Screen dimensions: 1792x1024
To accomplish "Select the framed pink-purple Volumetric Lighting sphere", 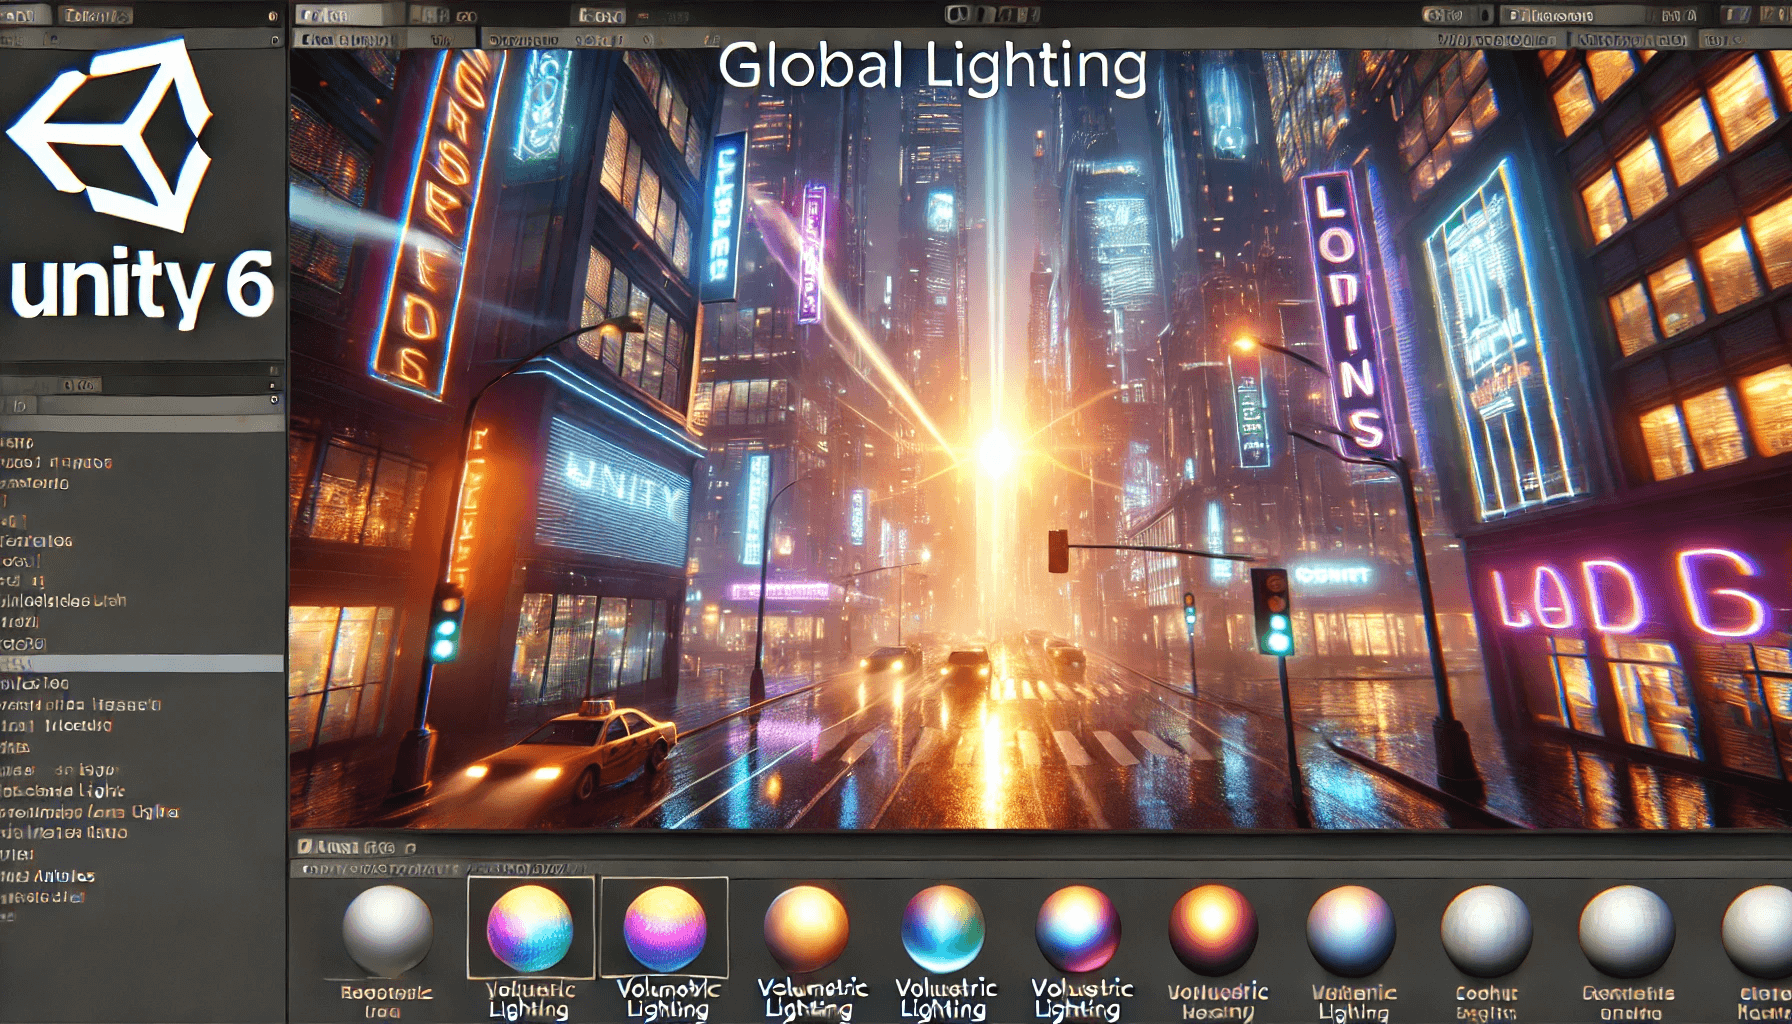I will (x=665, y=928).
